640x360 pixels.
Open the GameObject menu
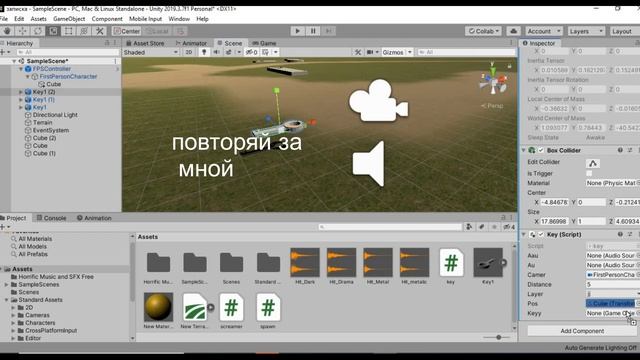[69, 19]
